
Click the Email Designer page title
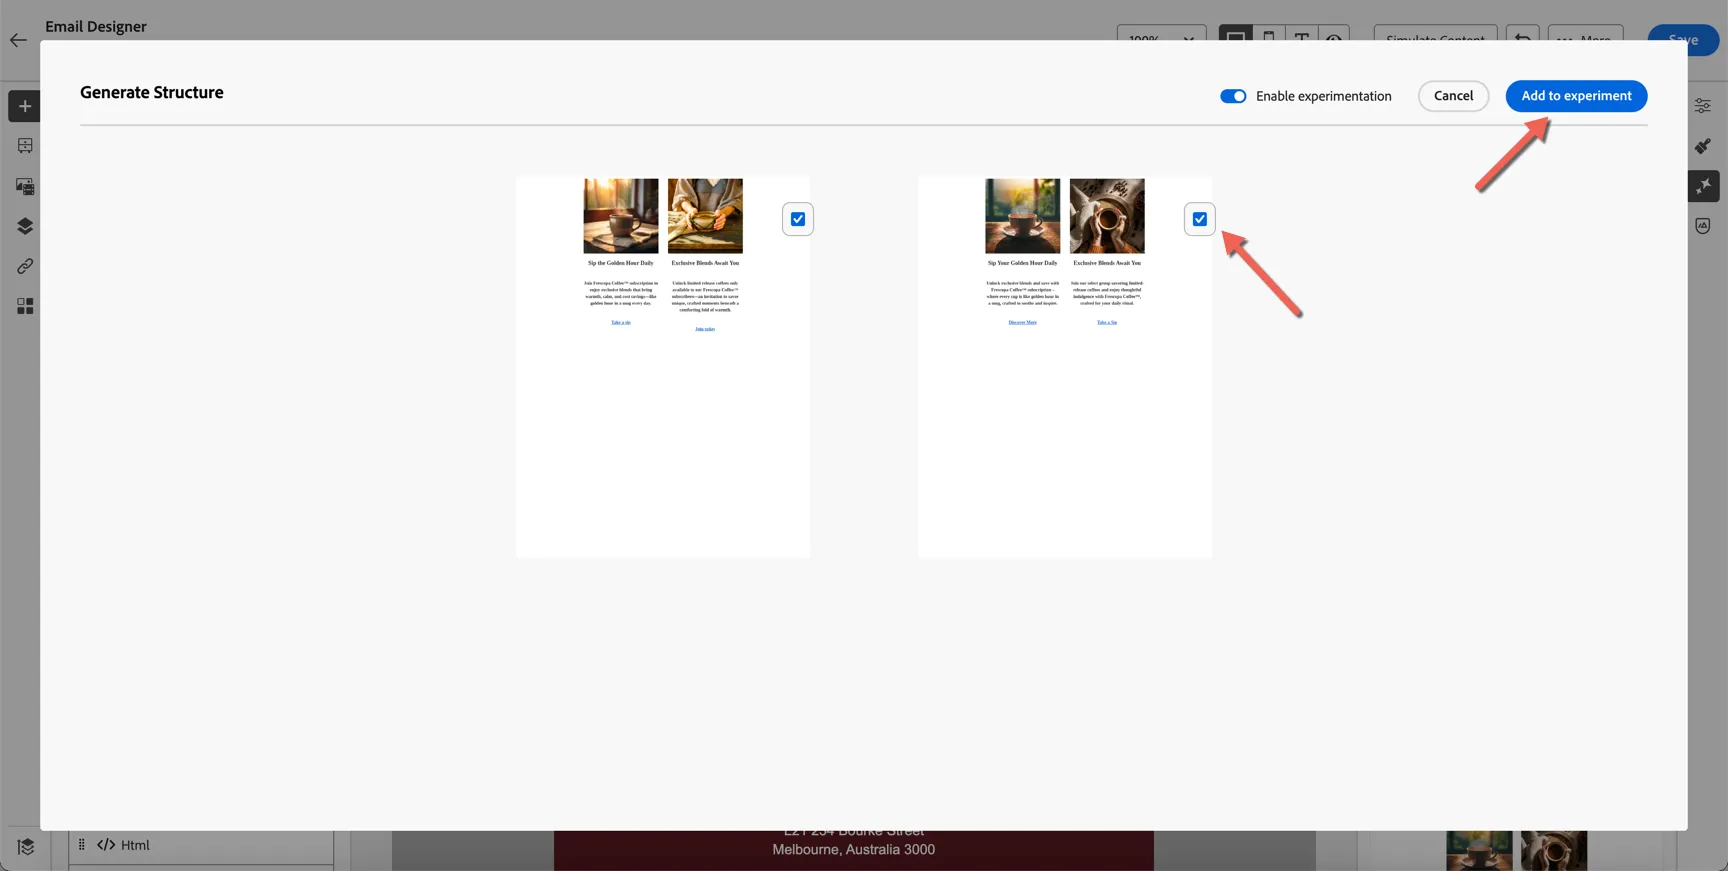96,26
